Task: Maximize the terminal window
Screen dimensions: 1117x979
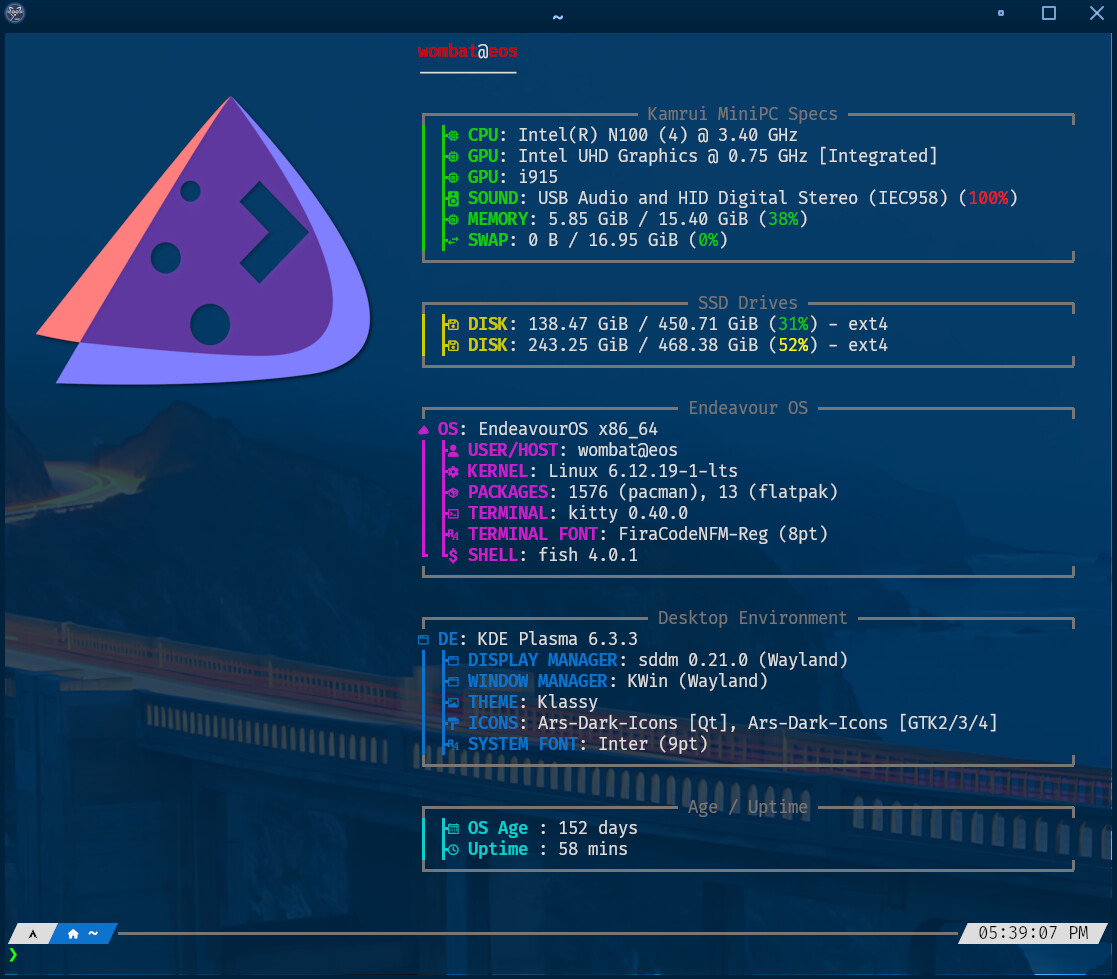Action: click(x=1049, y=14)
